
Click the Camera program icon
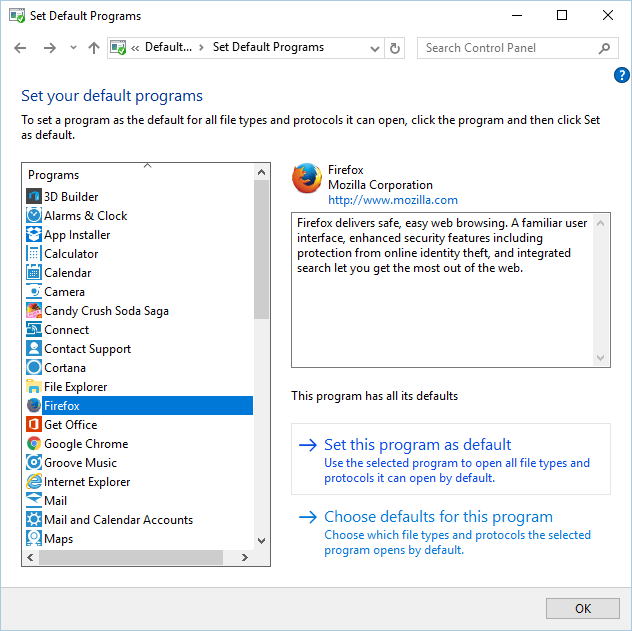click(34, 291)
